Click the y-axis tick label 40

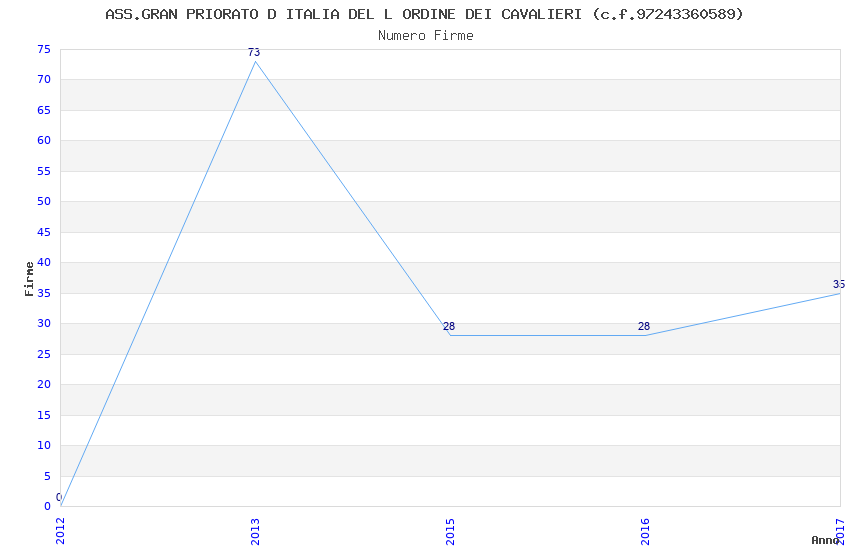coord(44,262)
